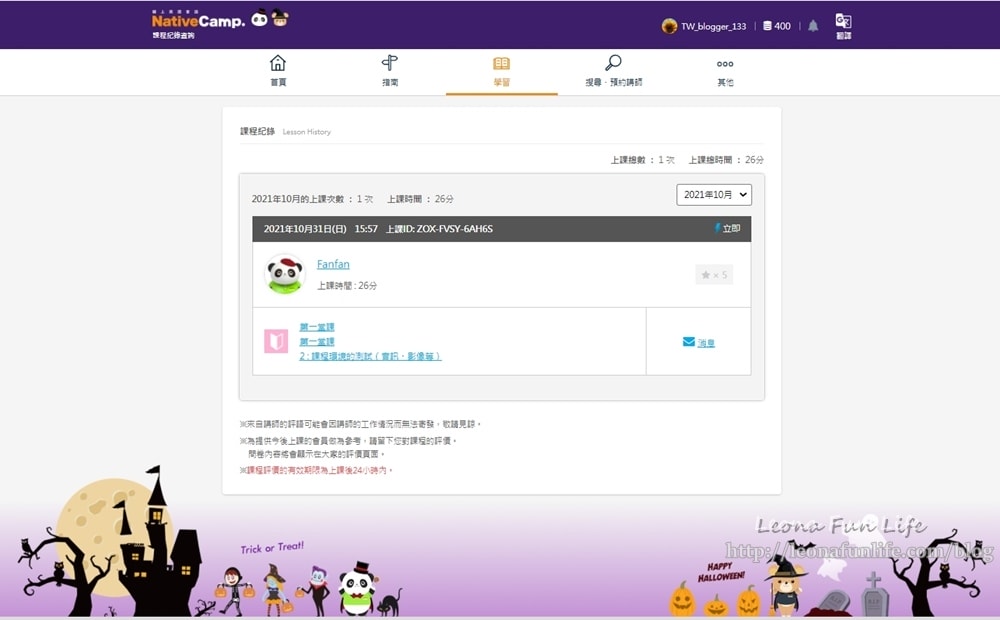Image resolution: width=1000 pixels, height=620 pixels.
Task: Open the guide signpost icon
Action: point(390,70)
